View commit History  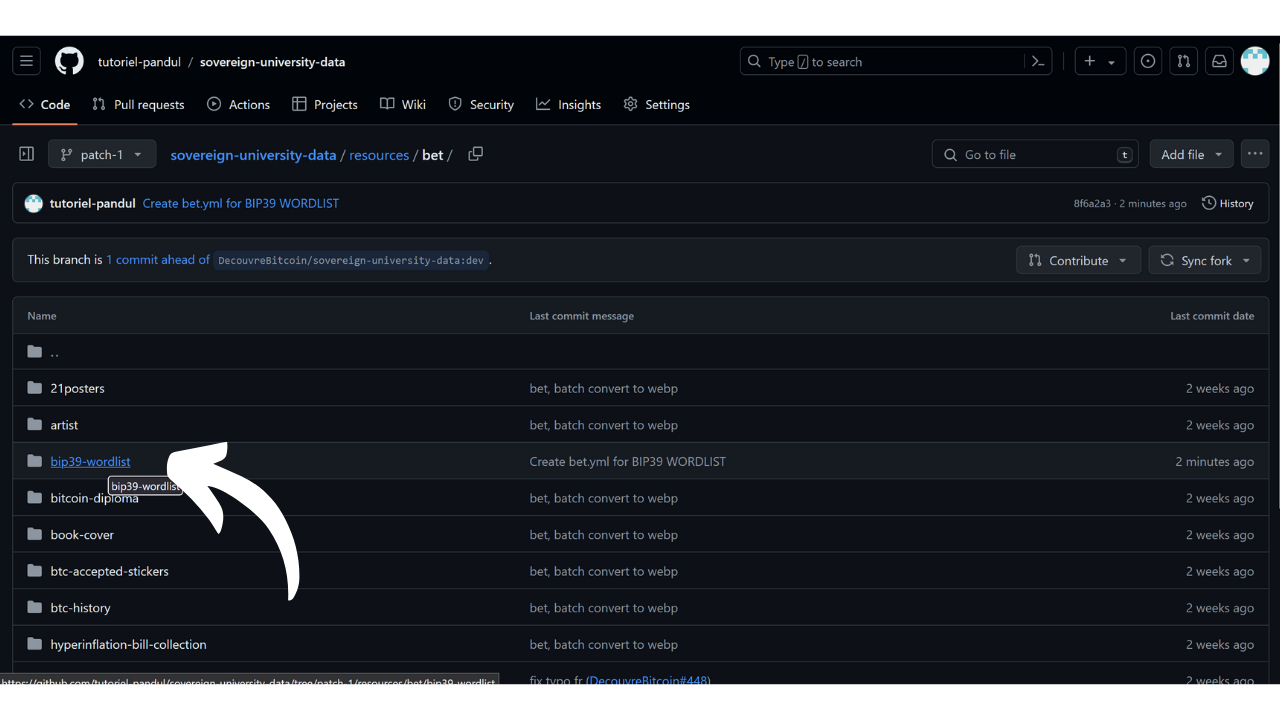1227,203
